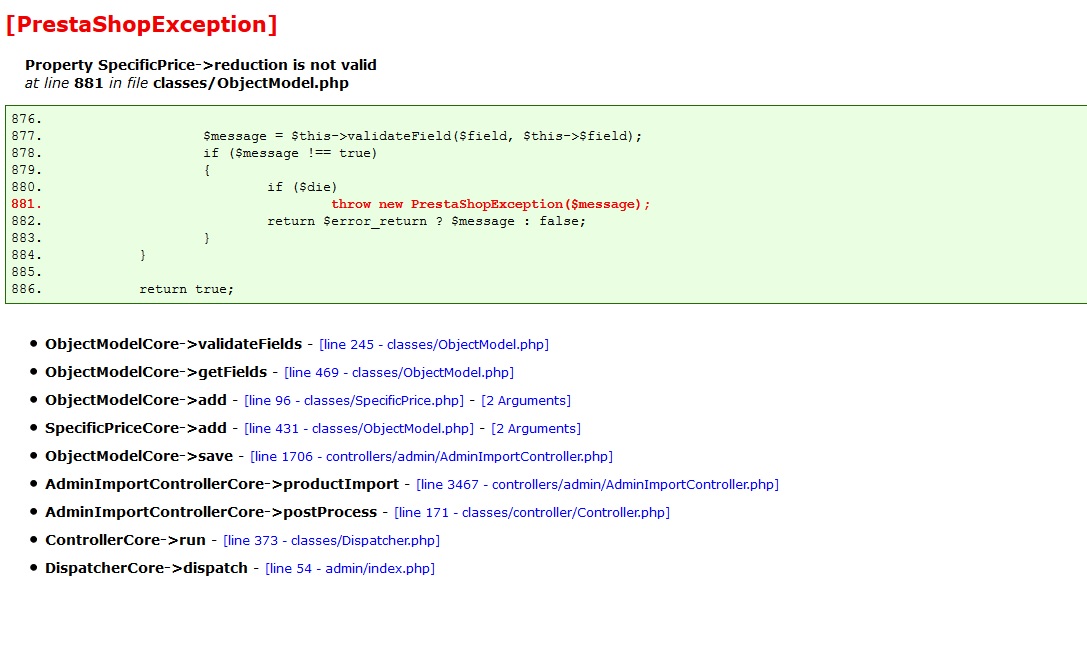The image size is (1087, 648).
Task: Show 2 Arguments for SpecificPriceCore->add
Action: click(536, 428)
